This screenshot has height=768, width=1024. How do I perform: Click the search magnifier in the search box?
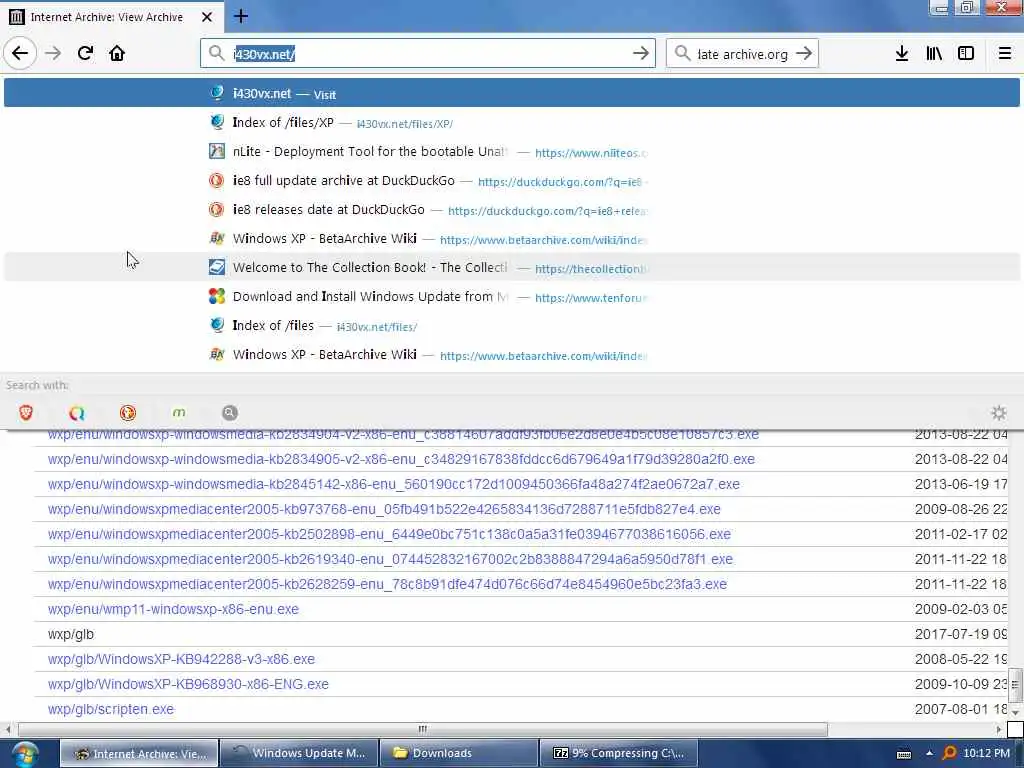click(682, 54)
